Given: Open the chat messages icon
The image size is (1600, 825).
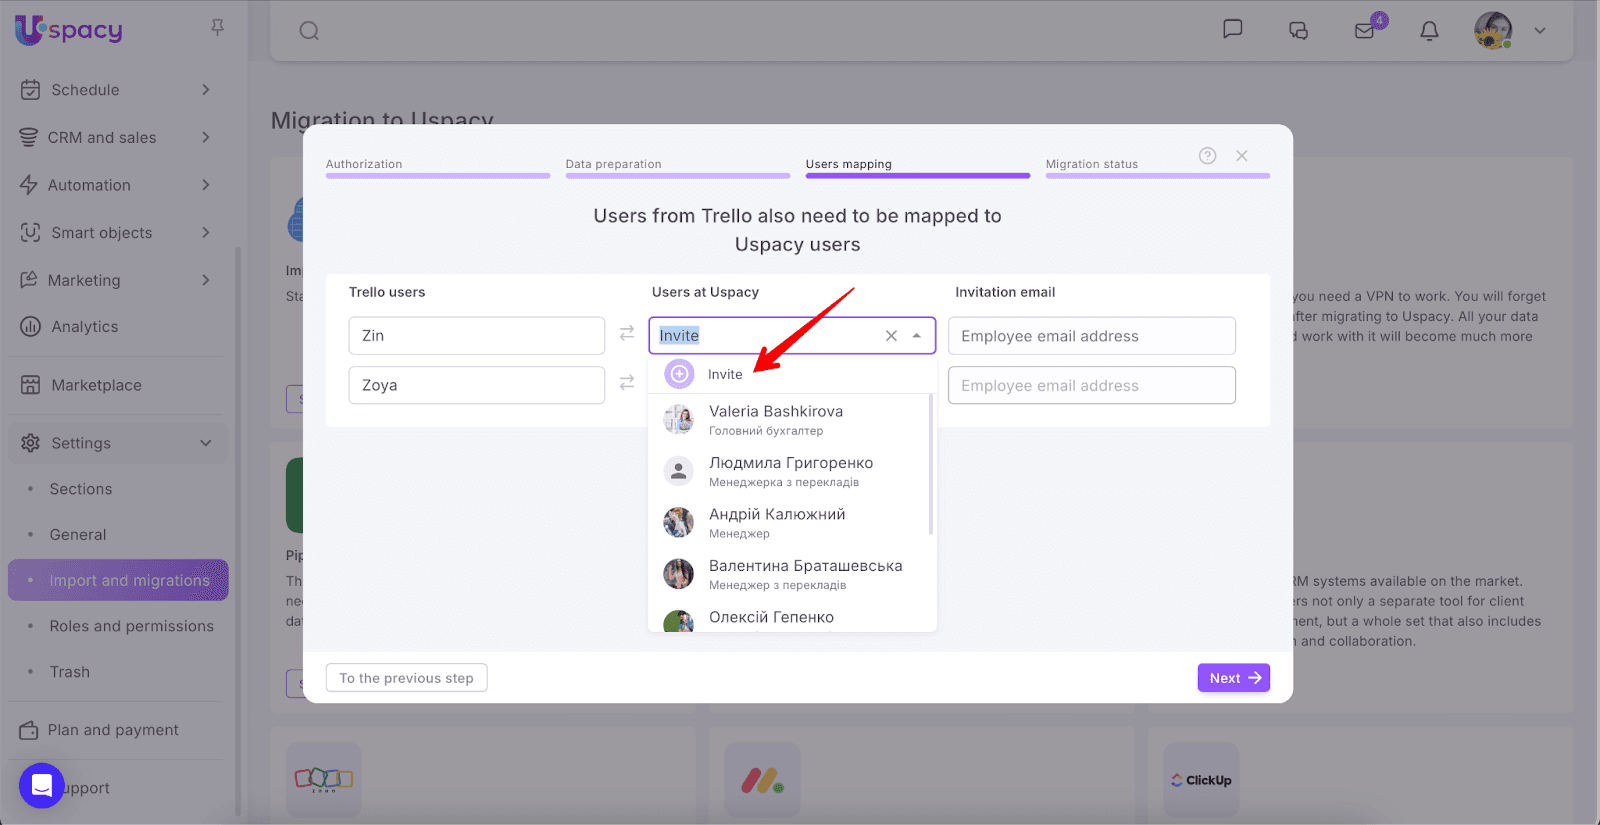Looking at the screenshot, I should [1233, 29].
